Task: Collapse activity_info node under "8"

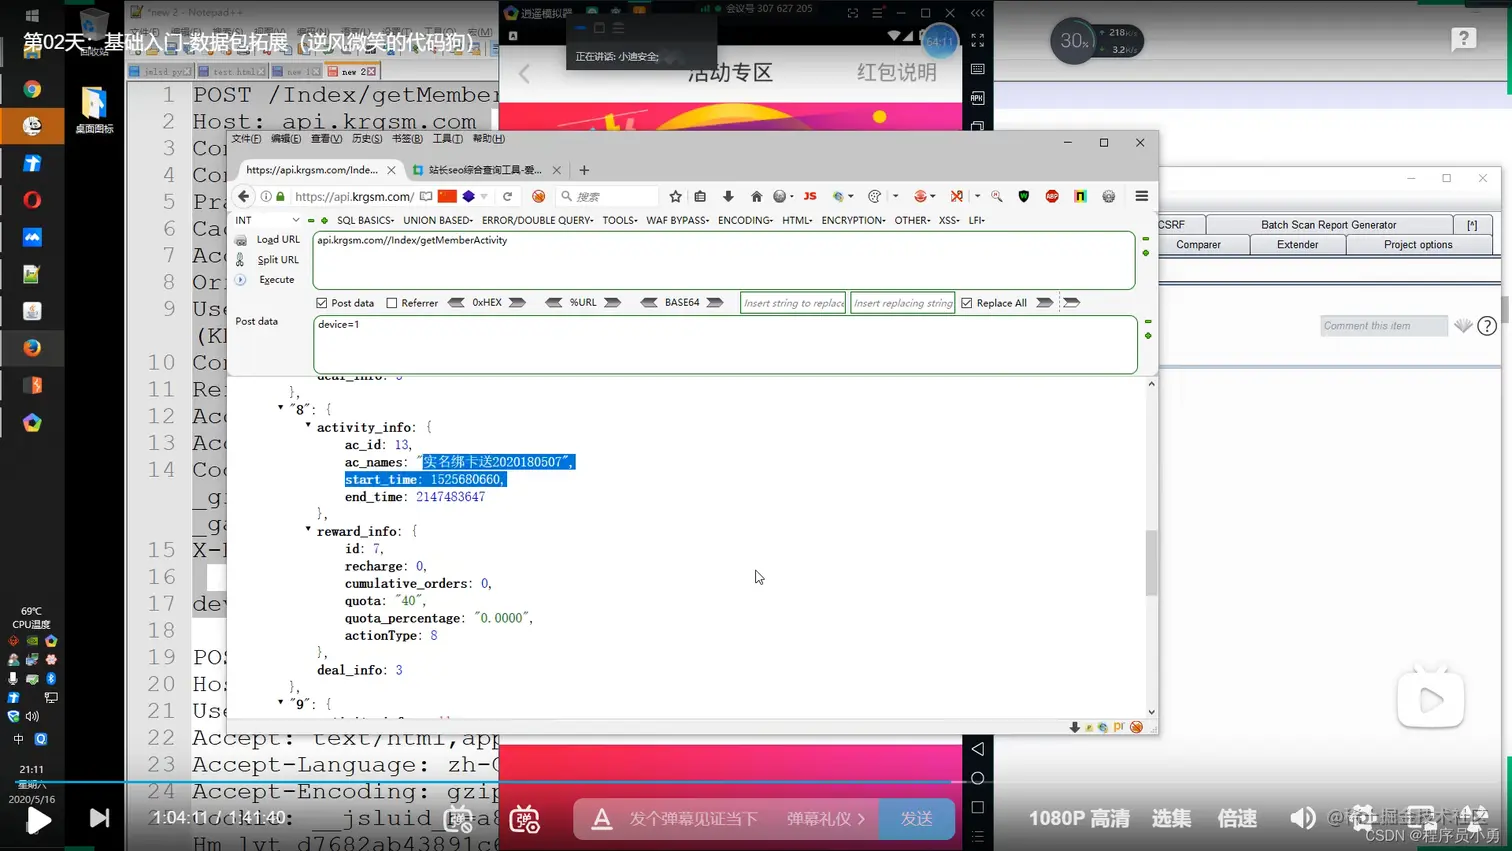Action: pyautogui.click(x=308, y=426)
